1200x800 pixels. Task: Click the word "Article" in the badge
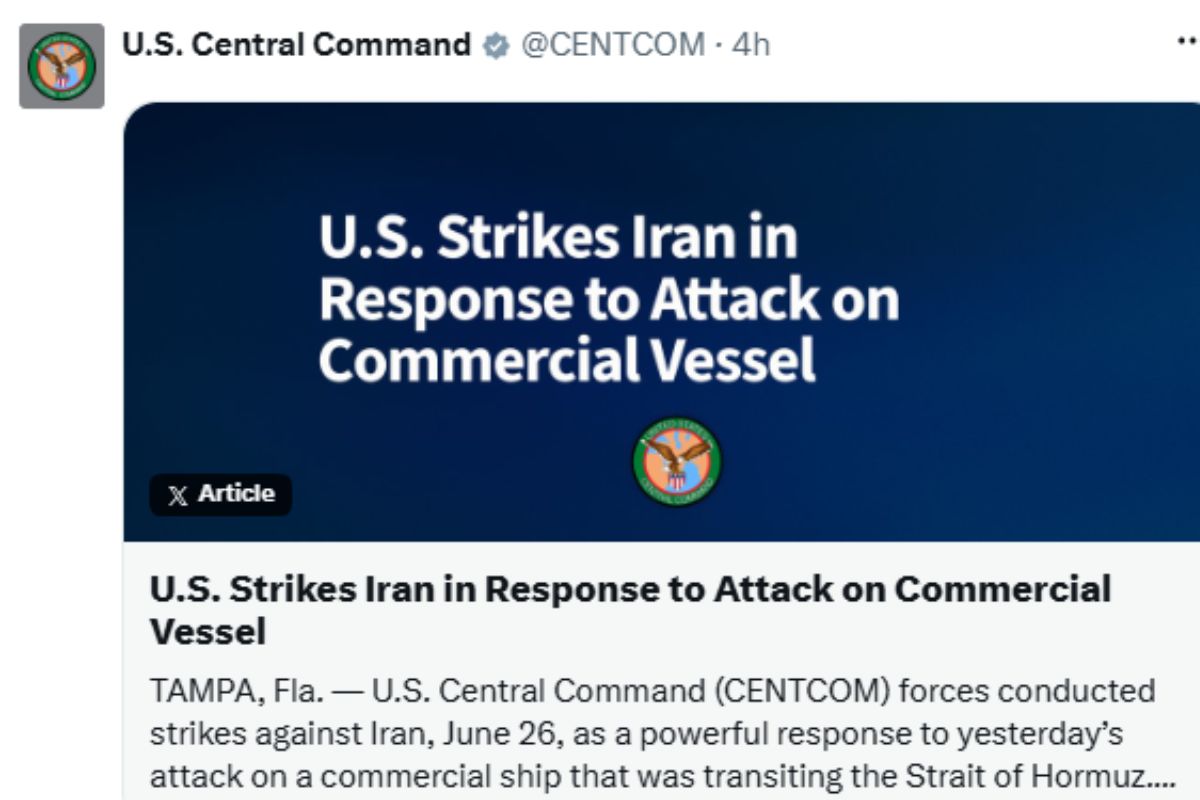pos(236,494)
